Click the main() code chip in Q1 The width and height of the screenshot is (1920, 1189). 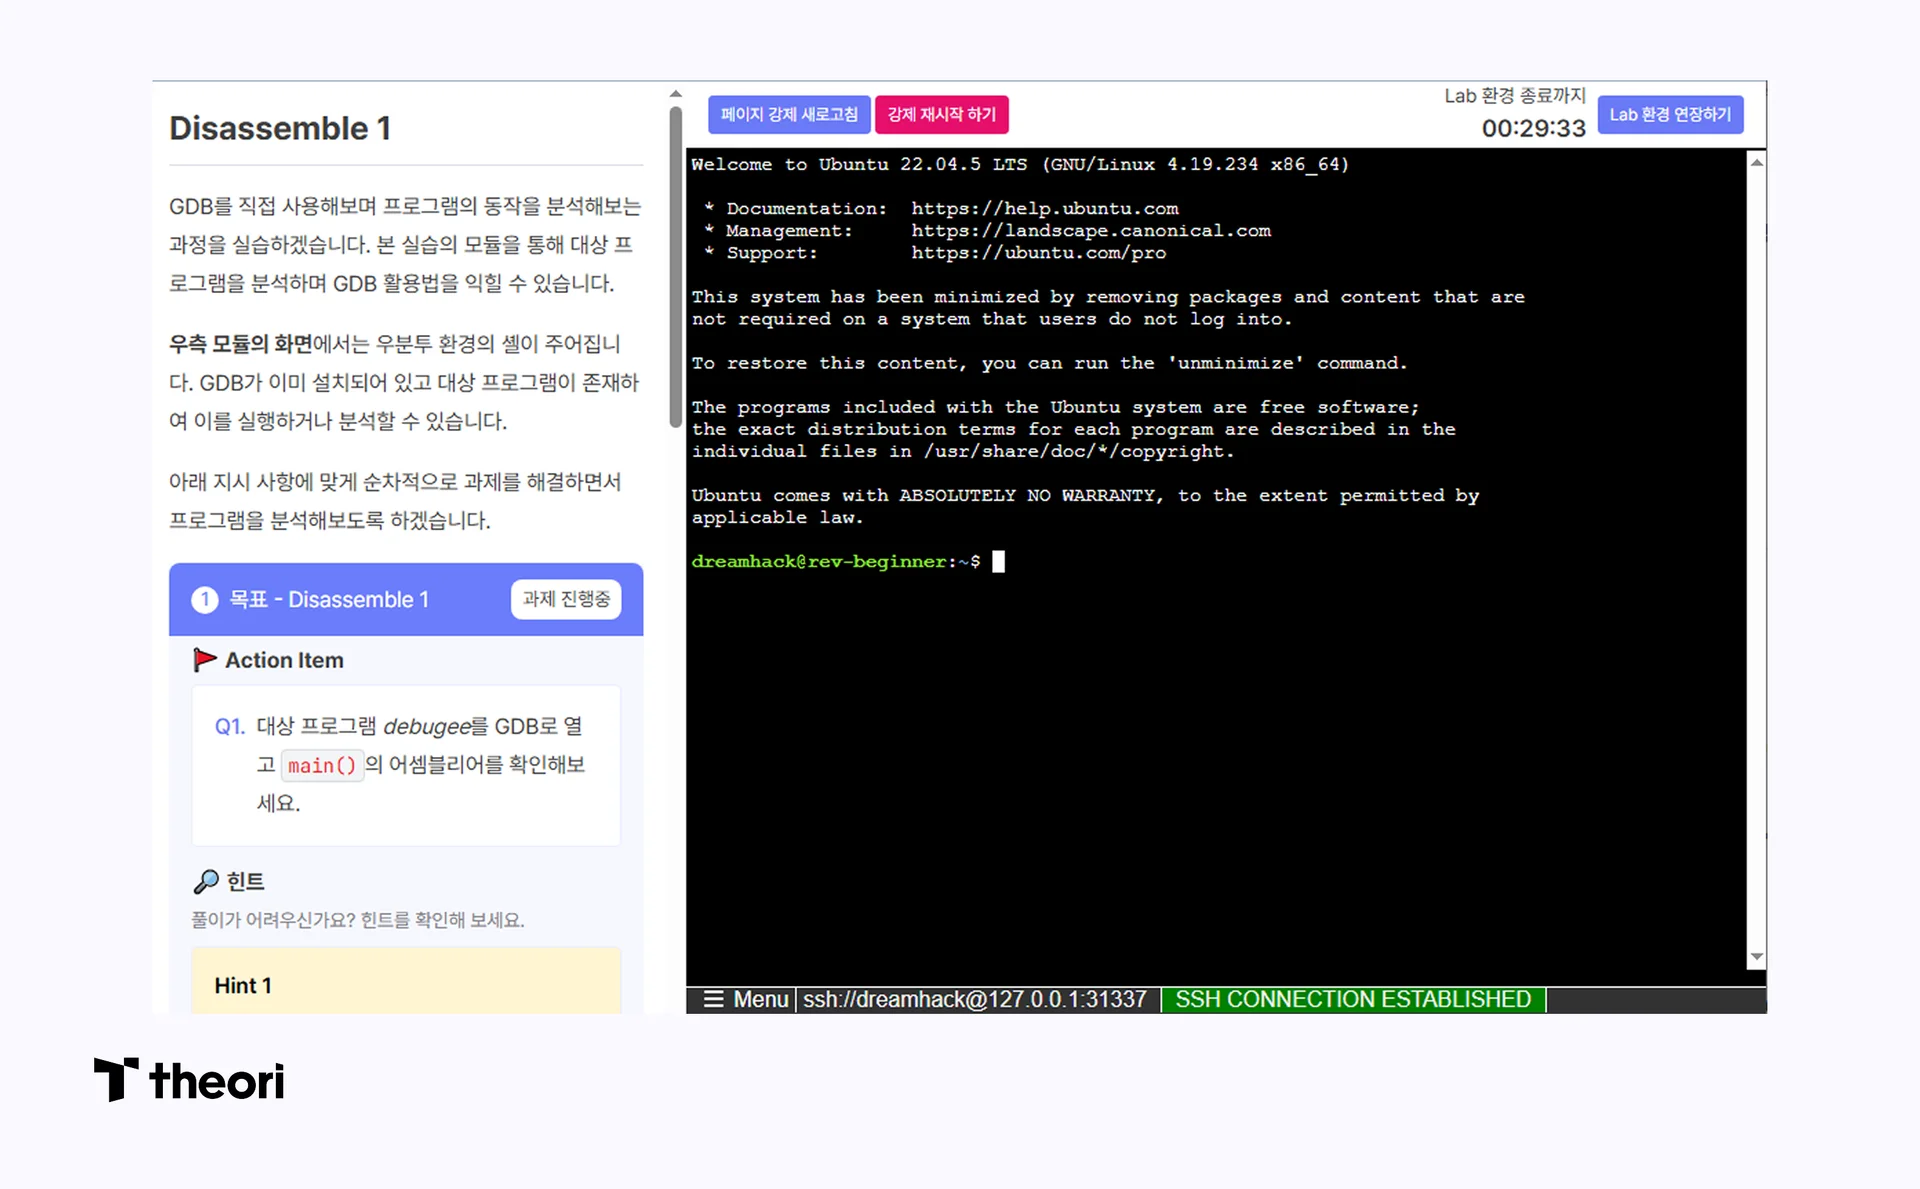point(322,765)
